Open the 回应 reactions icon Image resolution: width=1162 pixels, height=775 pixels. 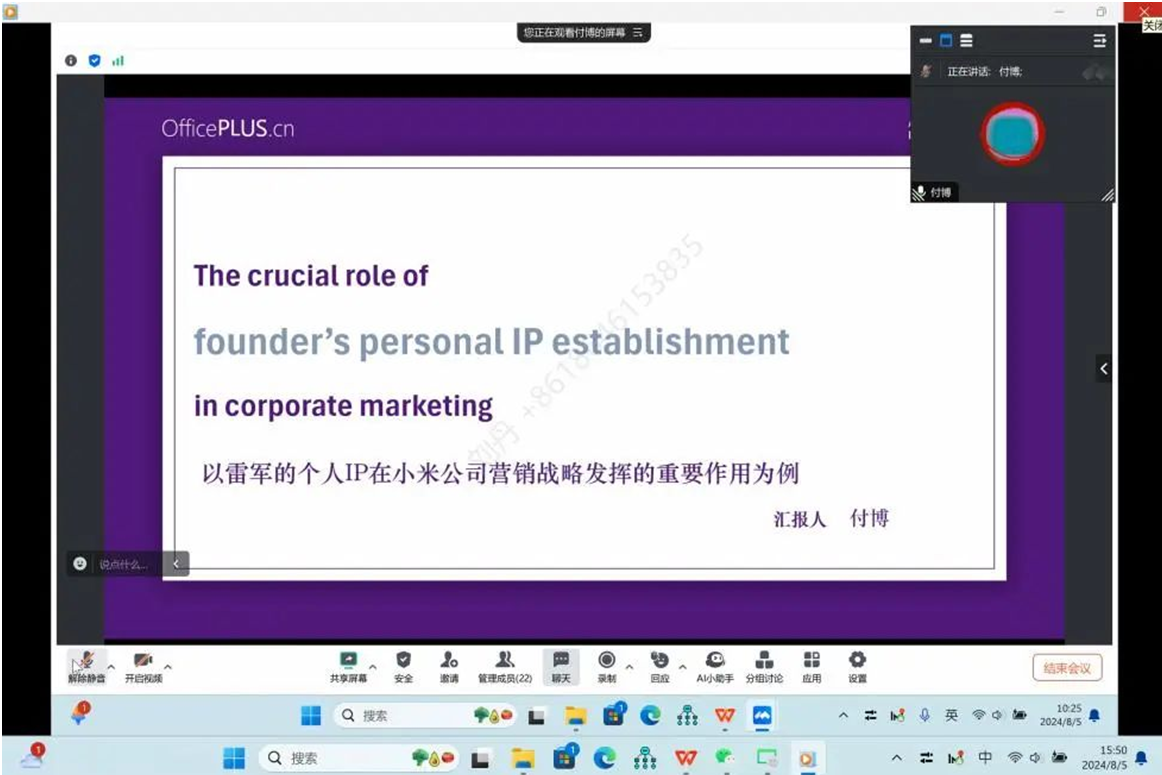[659, 663]
